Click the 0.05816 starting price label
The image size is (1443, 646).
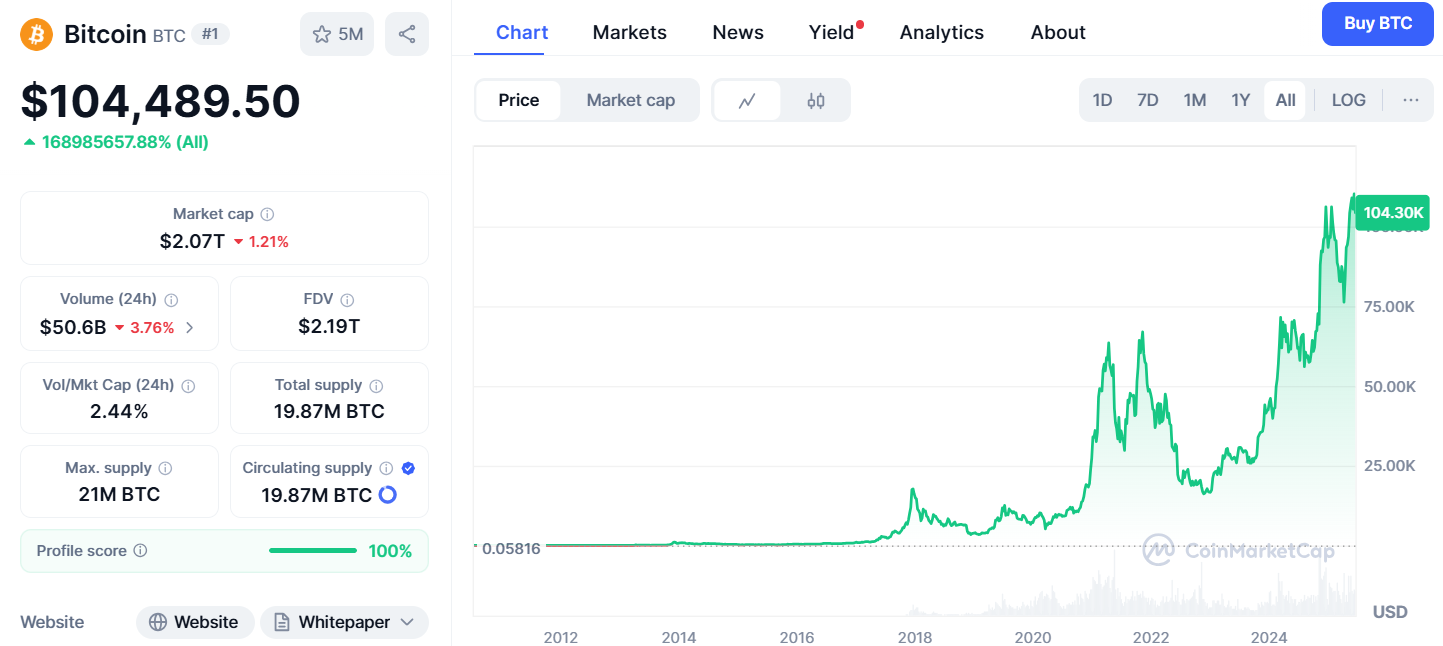pyautogui.click(x=511, y=548)
